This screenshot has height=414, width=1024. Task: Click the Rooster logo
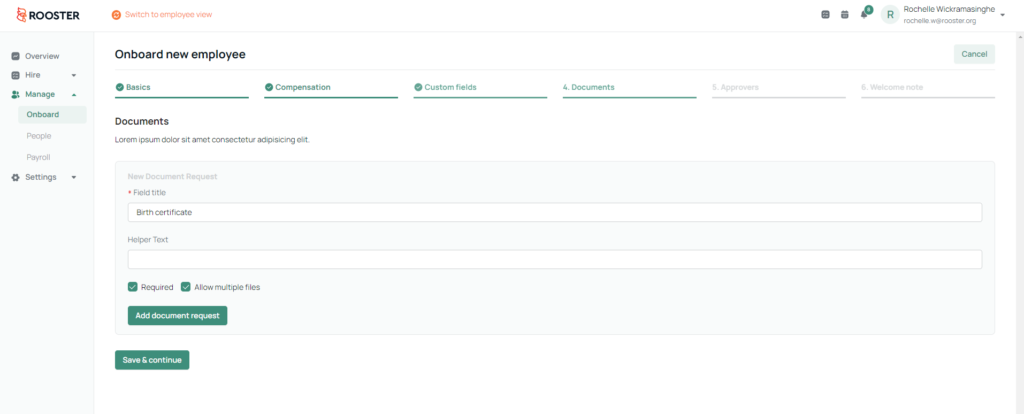pos(48,14)
